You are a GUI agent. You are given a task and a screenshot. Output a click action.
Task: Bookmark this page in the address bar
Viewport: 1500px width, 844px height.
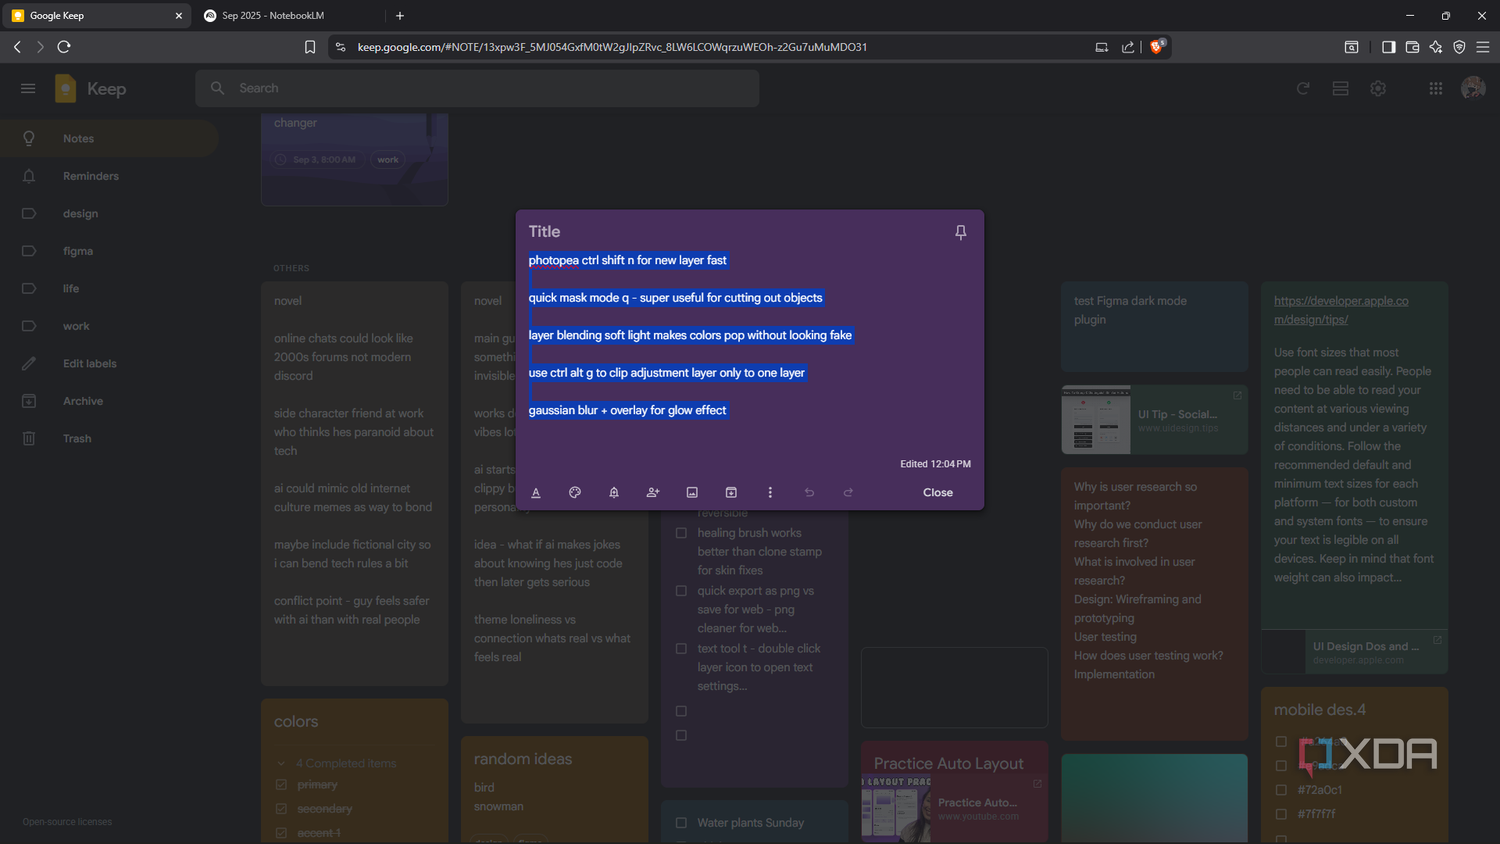click(x=310, y=47)
